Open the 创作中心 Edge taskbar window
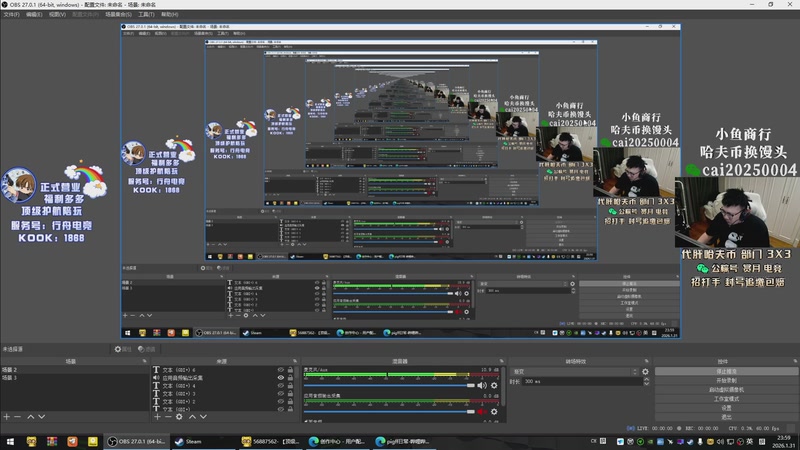The height and width of the screenshot is (450, 800). tap(337, 441)
